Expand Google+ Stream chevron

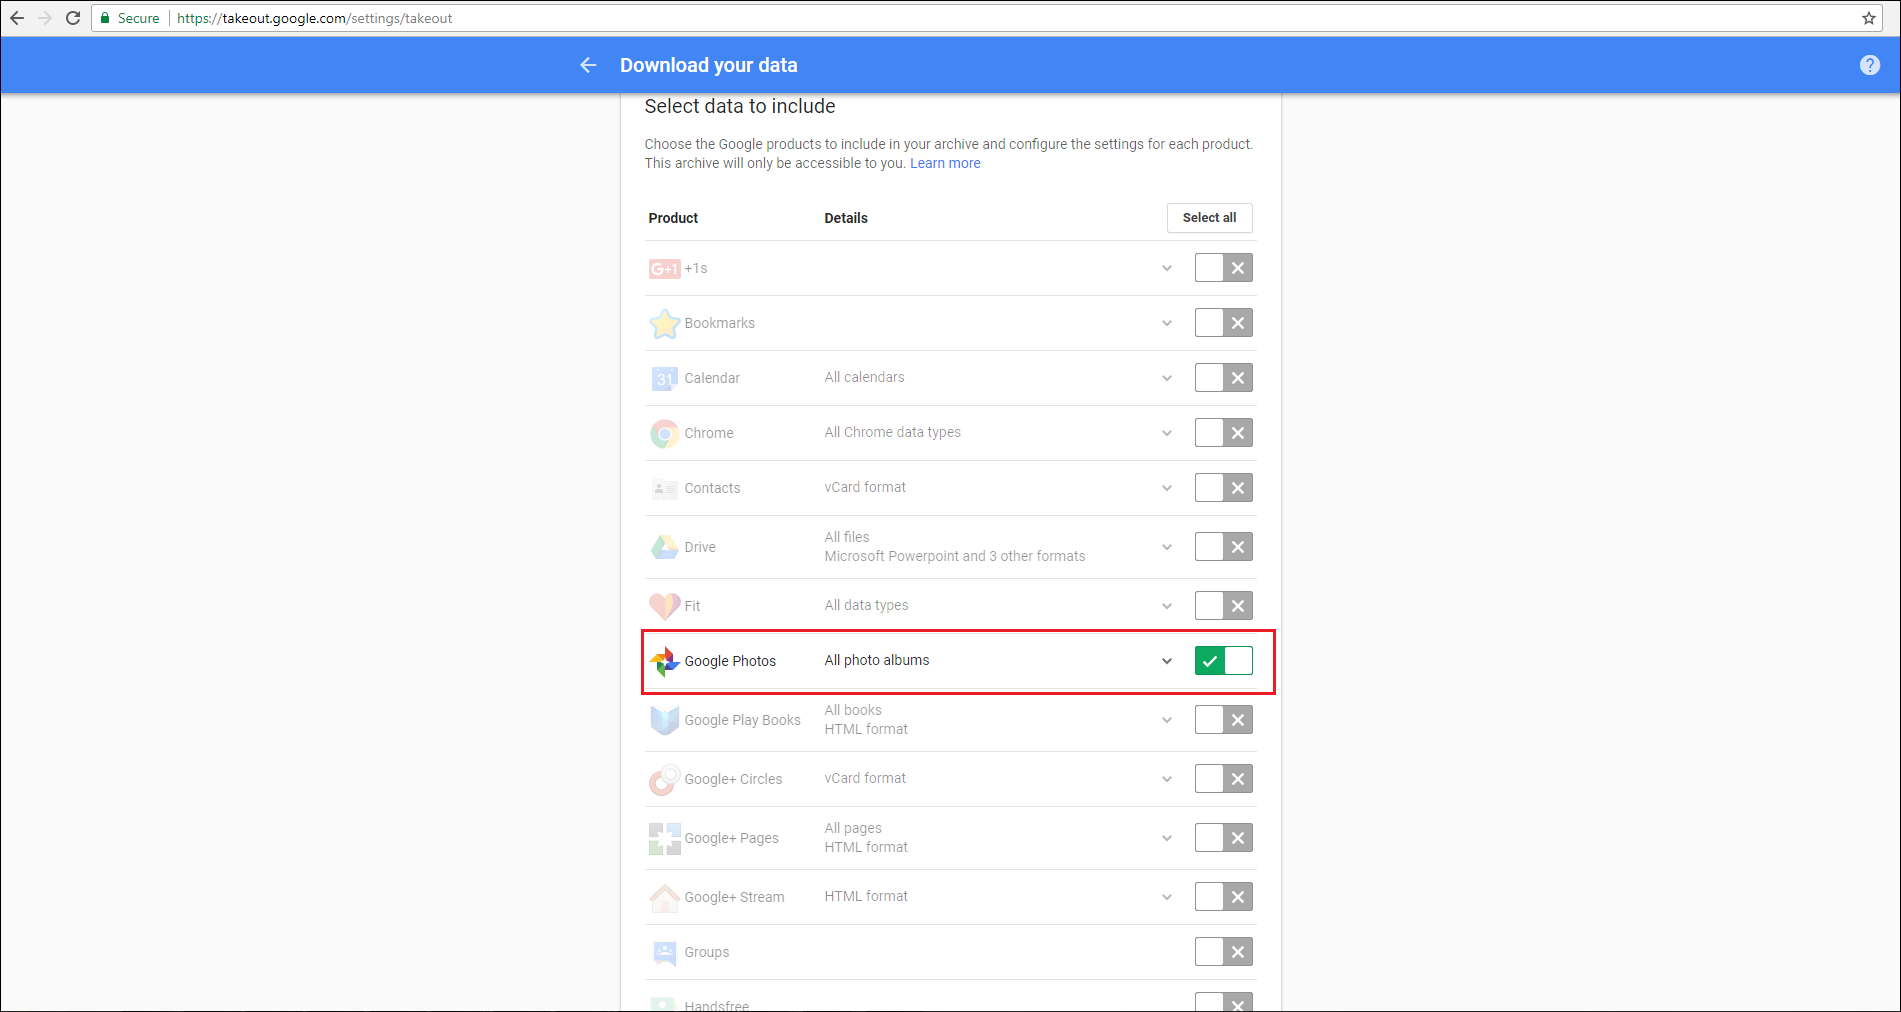(1167, 897)
